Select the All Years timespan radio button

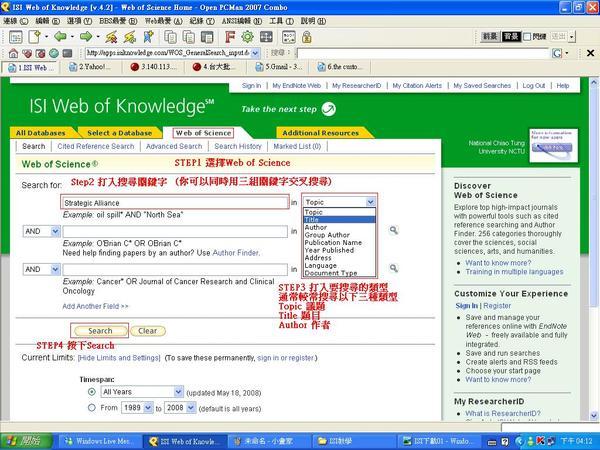92,392
